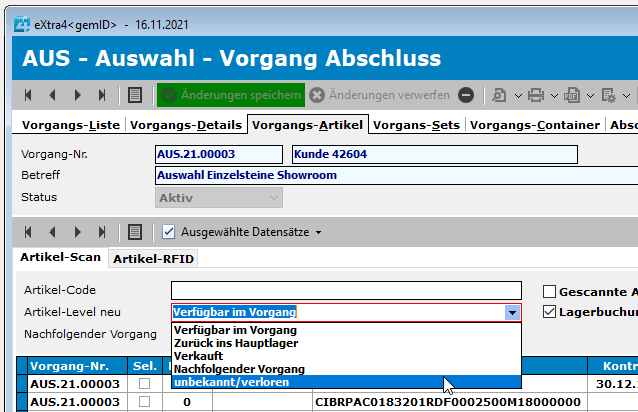The width and height of the screenshot is (638, 412).
Task: Click Änderungen speichern button
Action: tap(231, 95)
